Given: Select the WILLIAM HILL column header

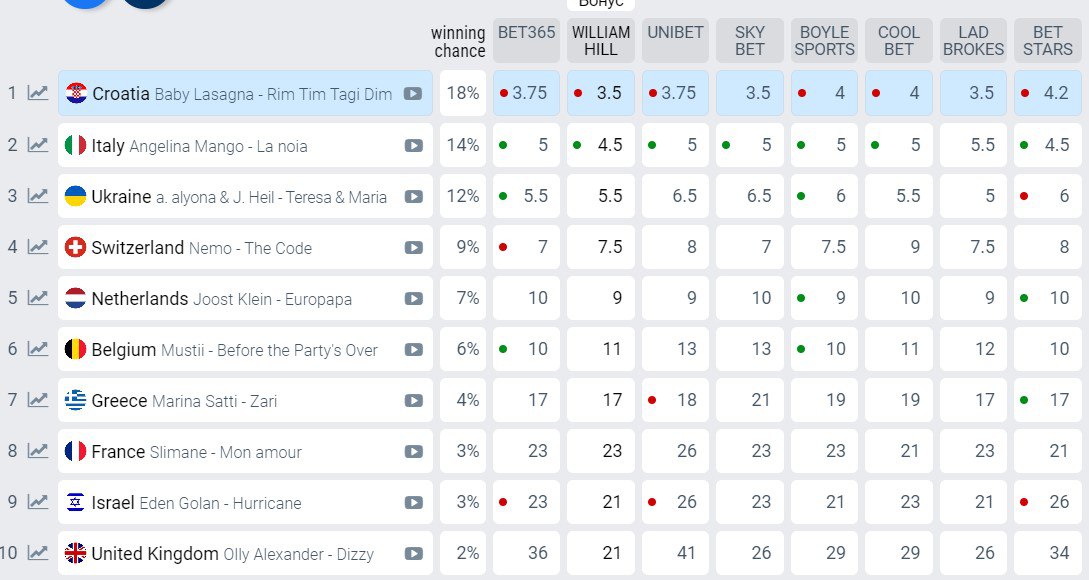Looking at the screenshot, I should [x=601, y=40].
